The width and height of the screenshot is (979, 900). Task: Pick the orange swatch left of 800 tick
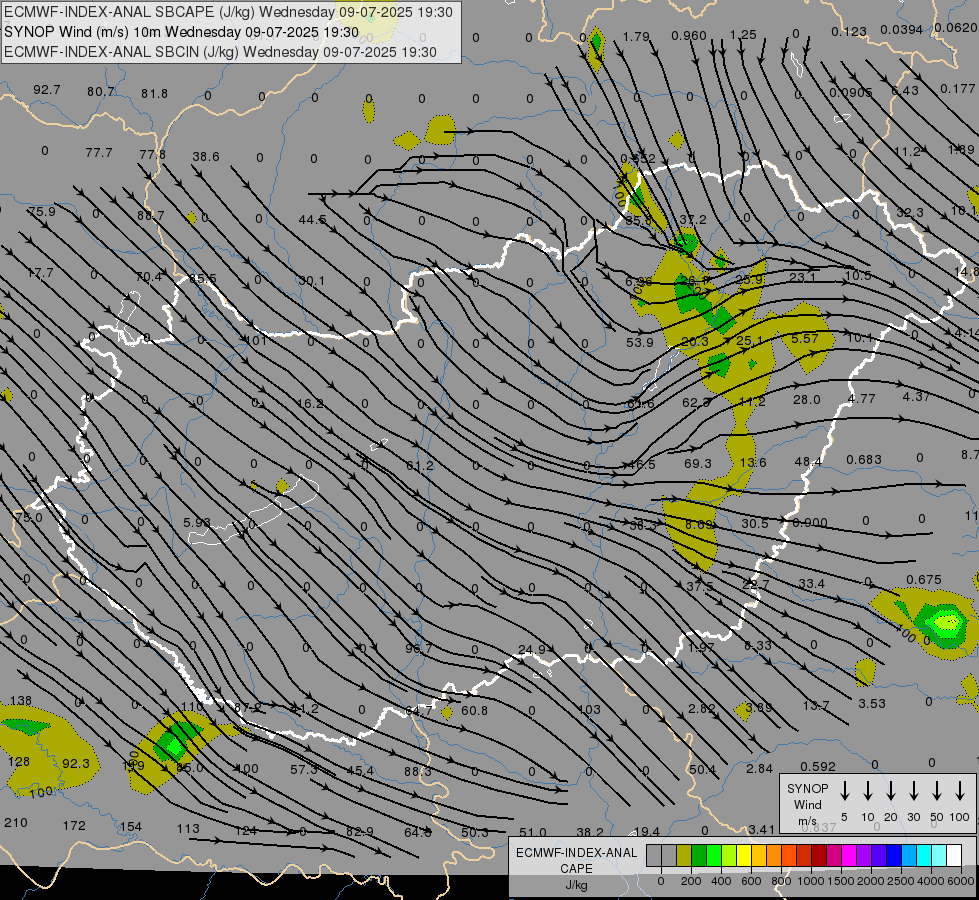coord(774,856)
